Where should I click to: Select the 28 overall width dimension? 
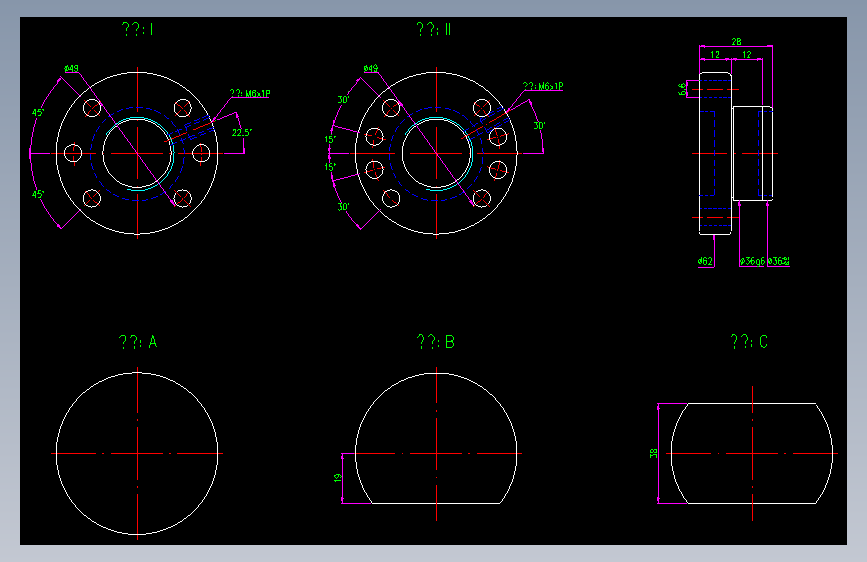(x=737, y=41)
